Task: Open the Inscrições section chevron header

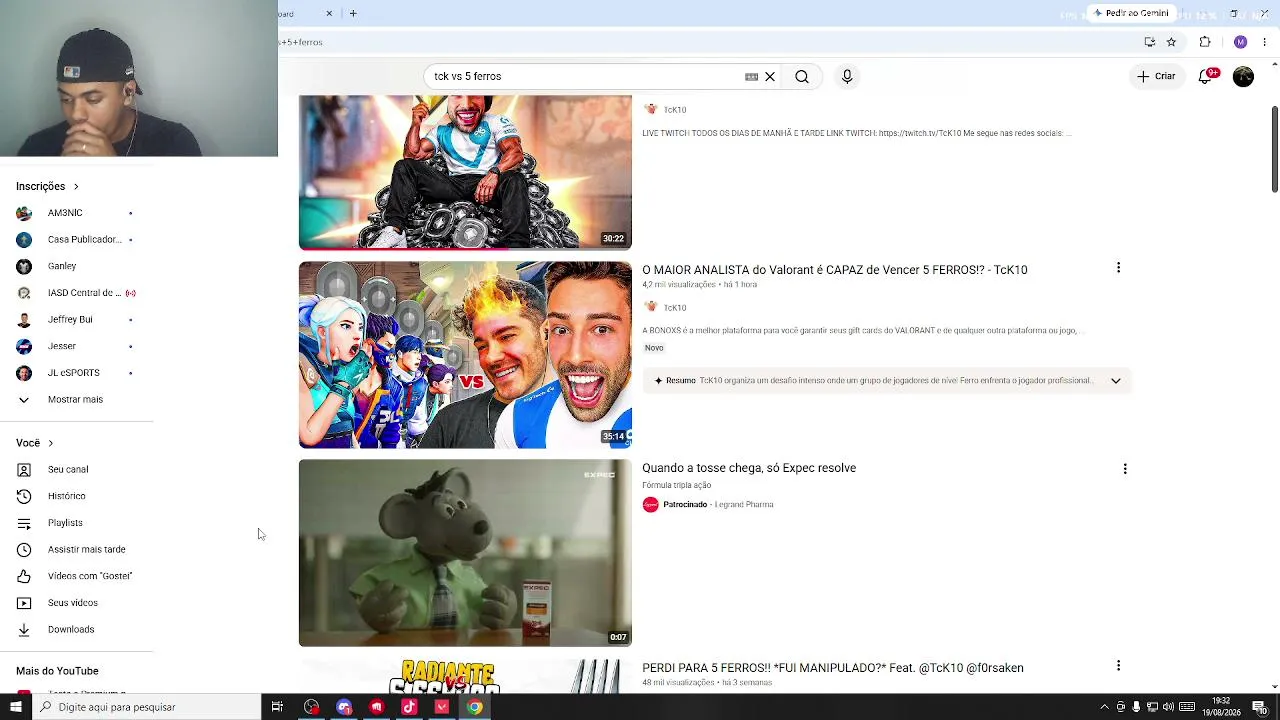Action: [x=48, y=186]
